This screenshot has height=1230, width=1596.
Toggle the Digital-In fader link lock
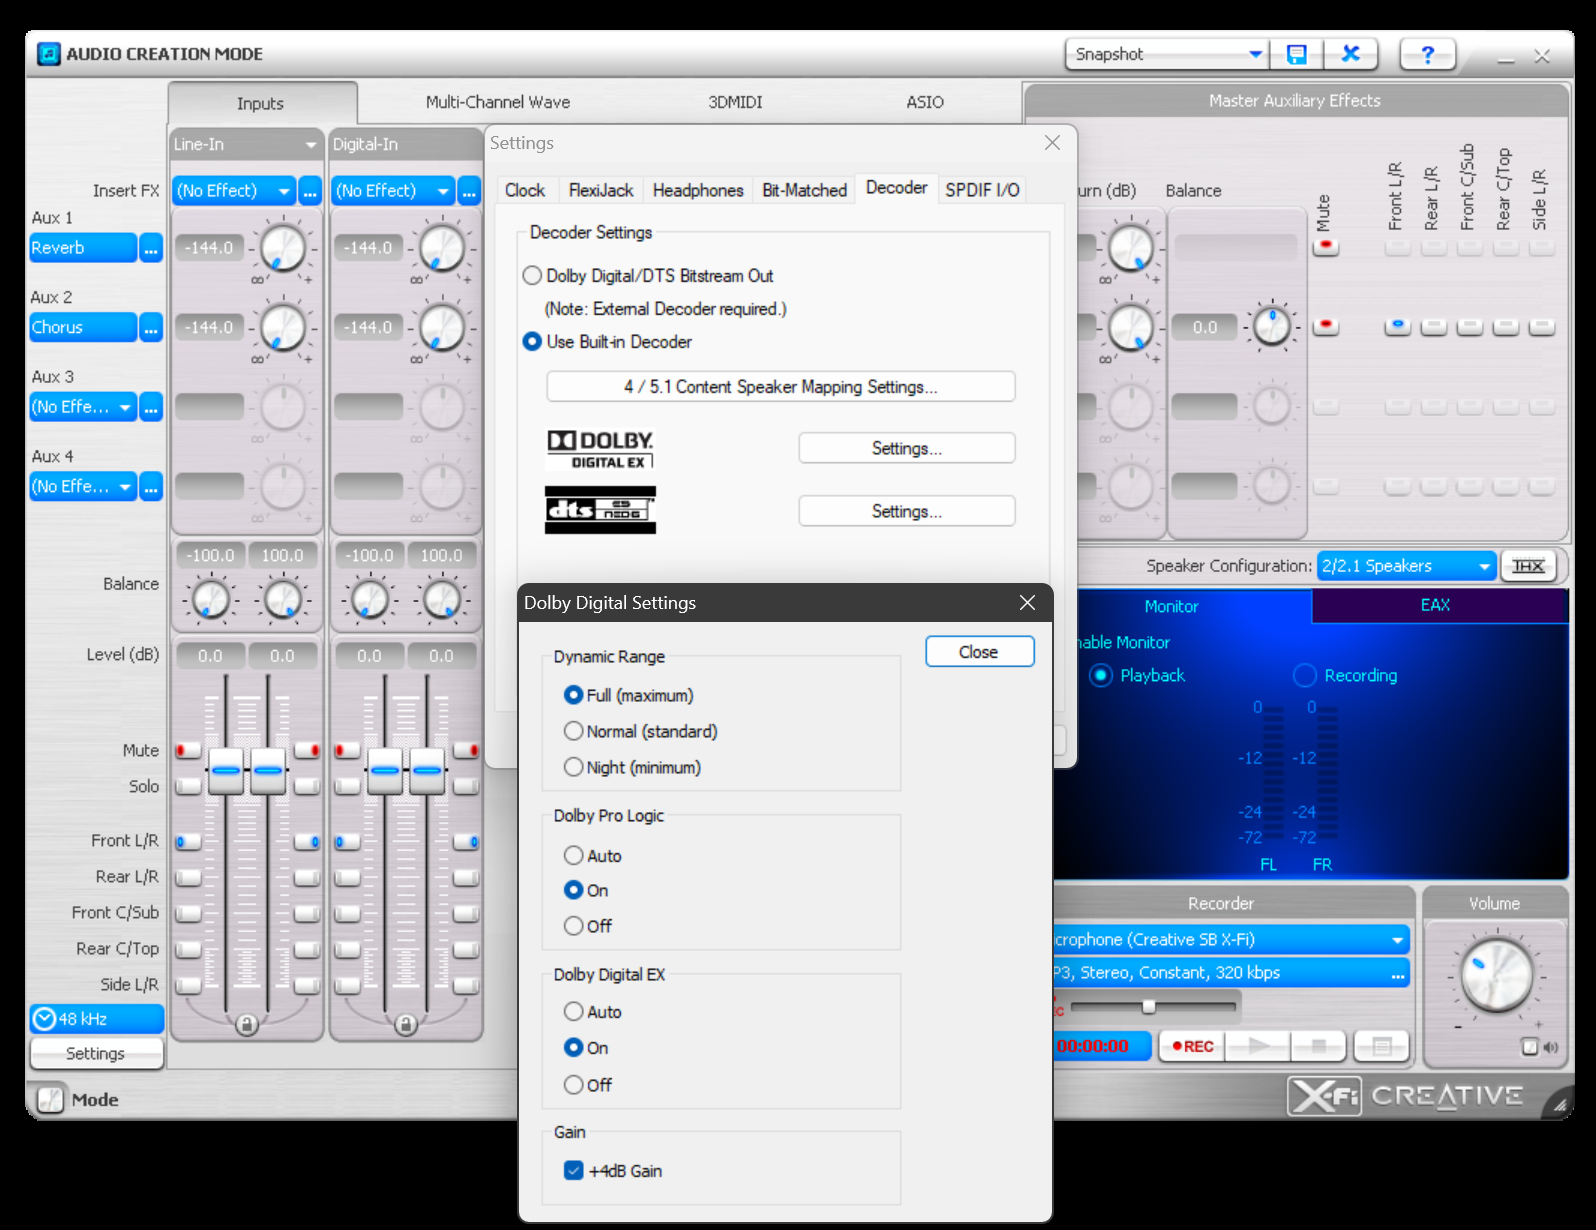click(405, 1024)
